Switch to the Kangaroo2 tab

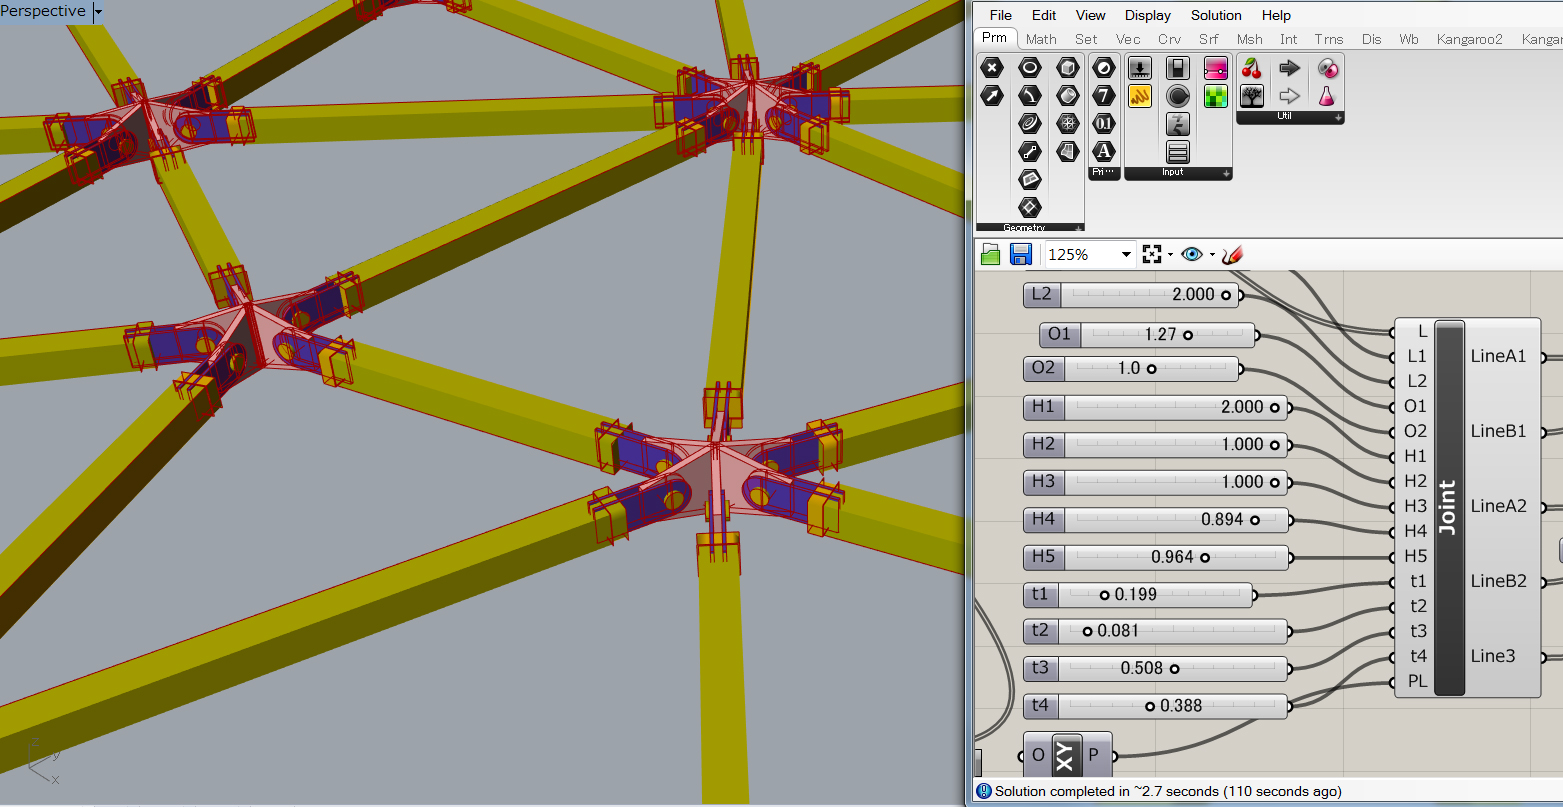point(1469,39)
